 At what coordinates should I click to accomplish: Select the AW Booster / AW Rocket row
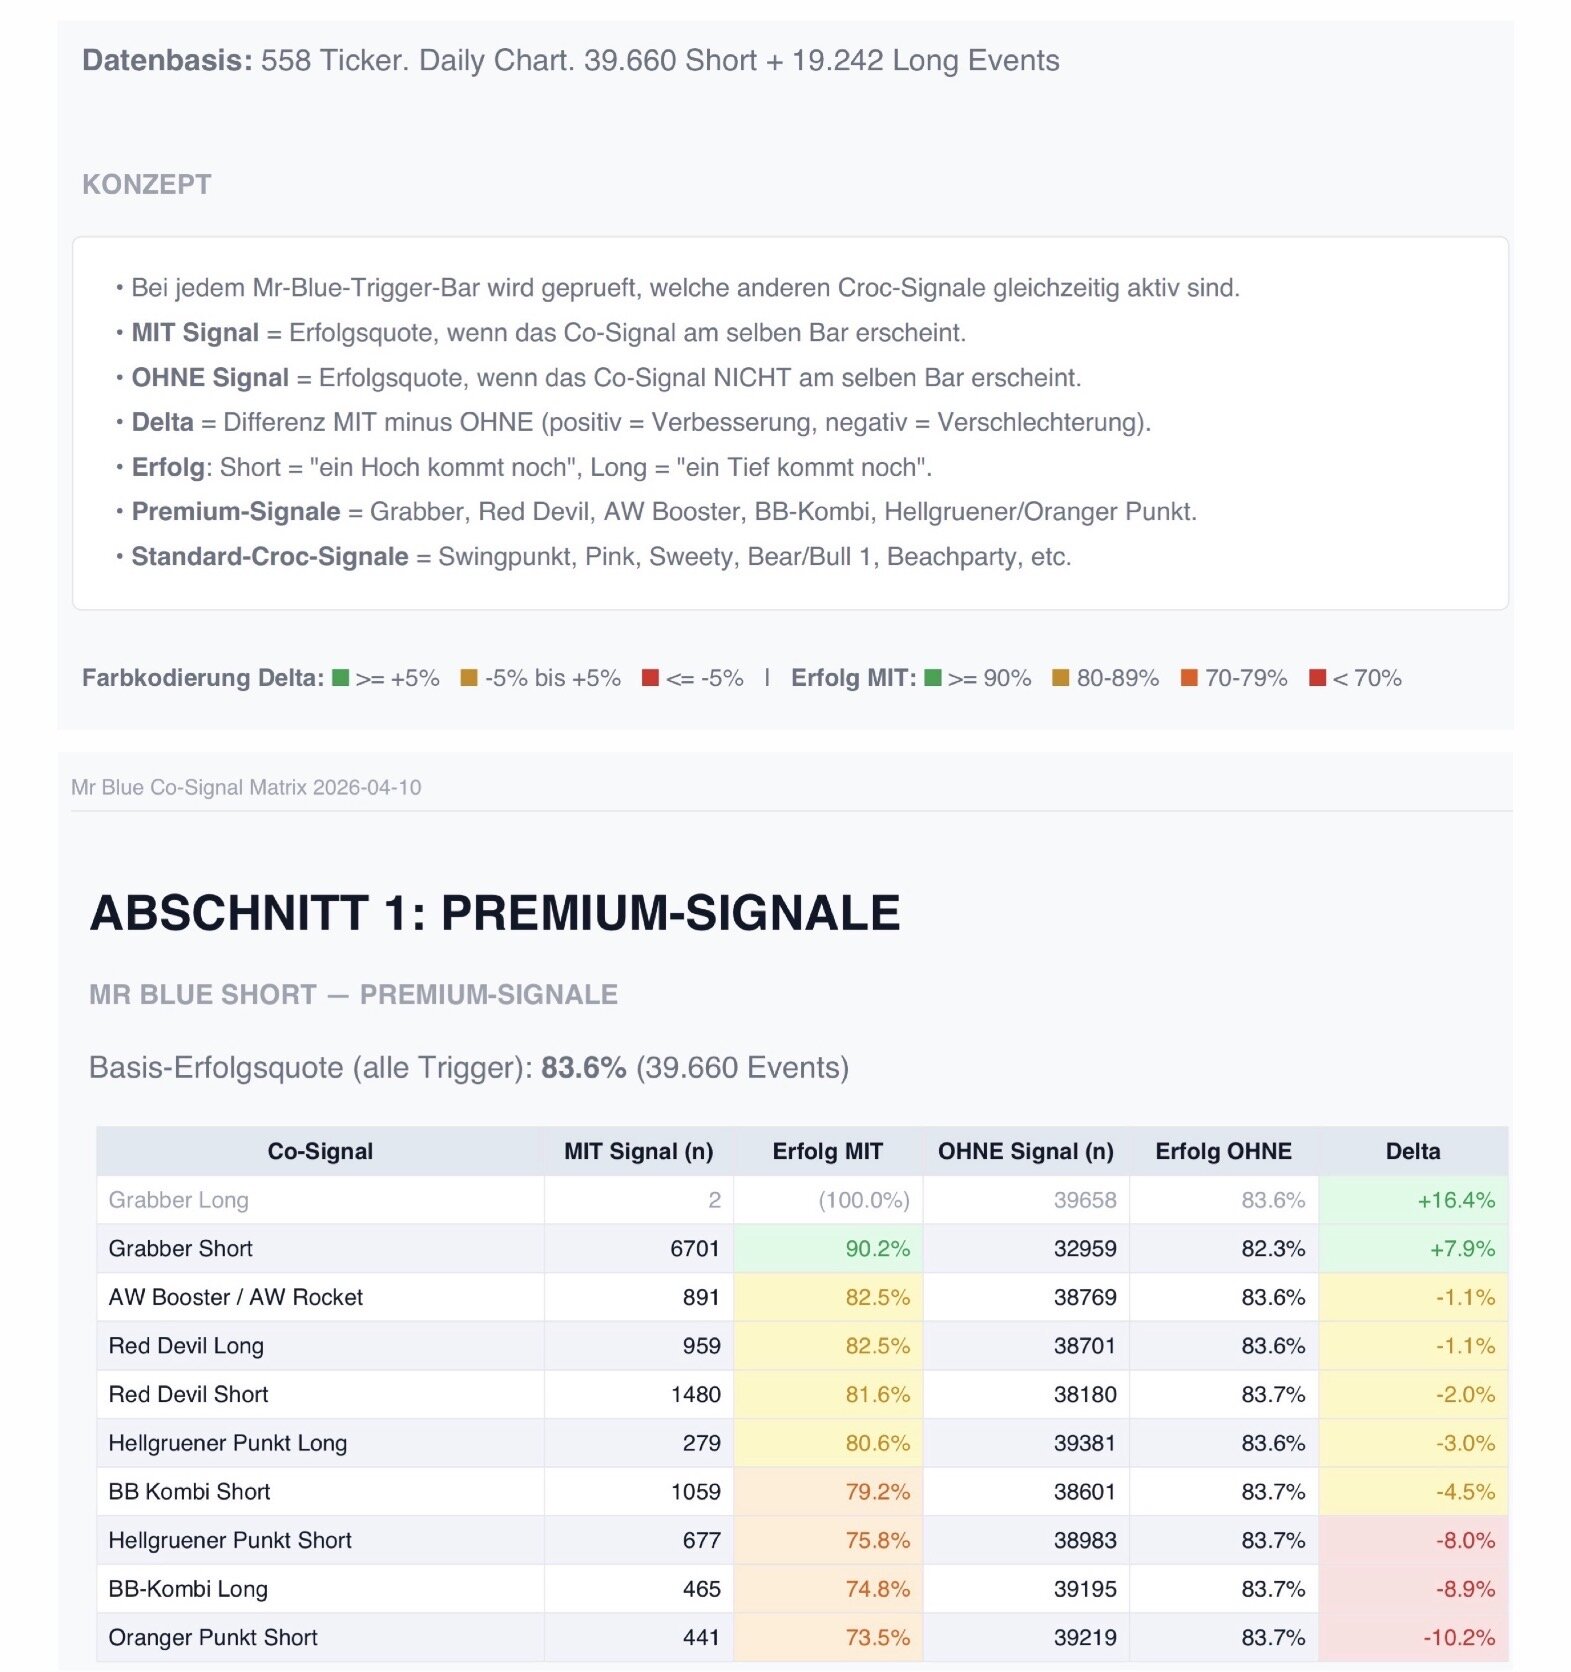pos(236,1297)
